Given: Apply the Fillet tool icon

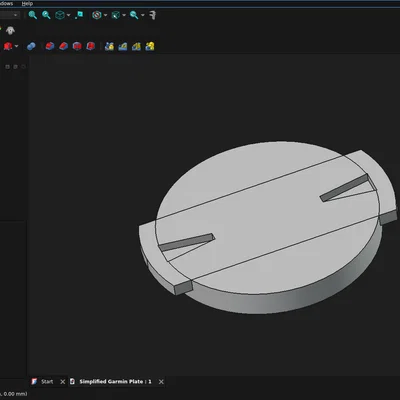Looking at the screenshot, I should point(50,46).
